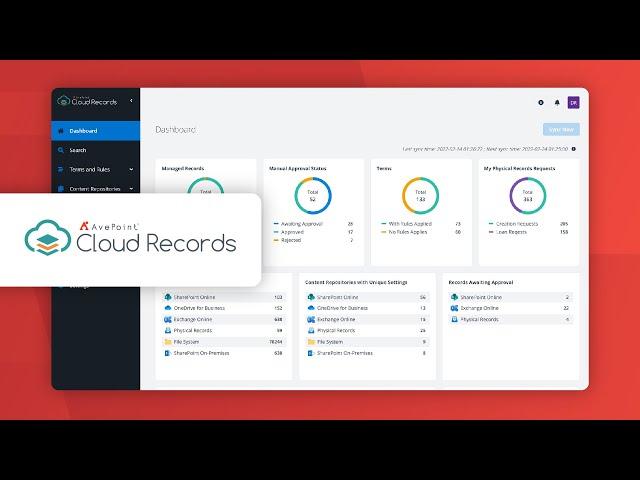
Task: Click the Search magnifier icon in the sidebar
Action: coord(61,150)
